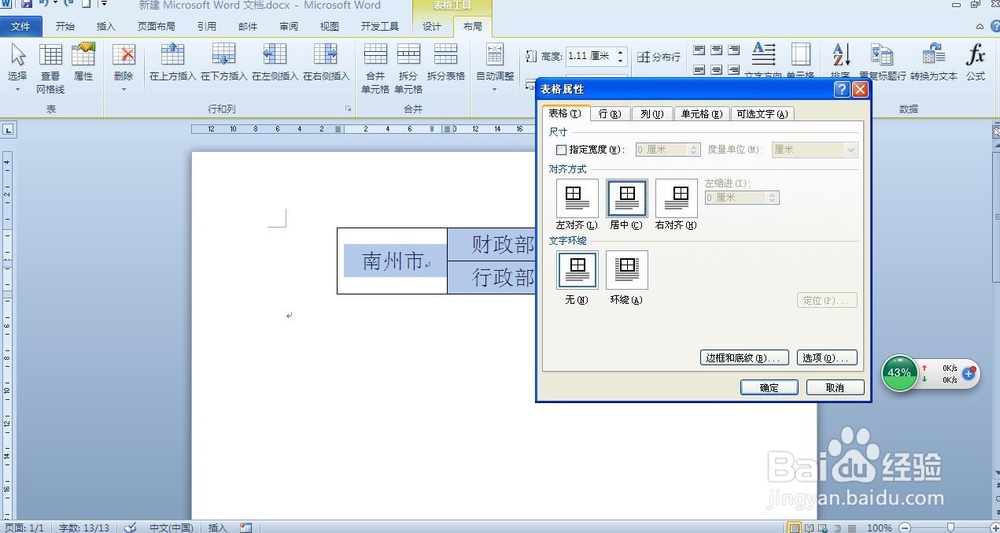This screenshot has width=1000, height=533.
Task: Collapse the ribbon with the chevron
Action: point(980,27)
